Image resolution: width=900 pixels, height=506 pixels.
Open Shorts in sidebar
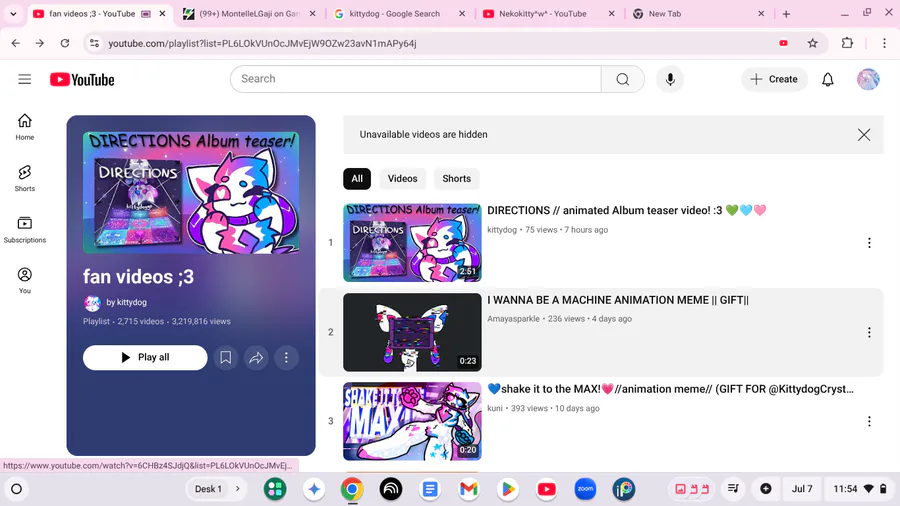point(25,178)
